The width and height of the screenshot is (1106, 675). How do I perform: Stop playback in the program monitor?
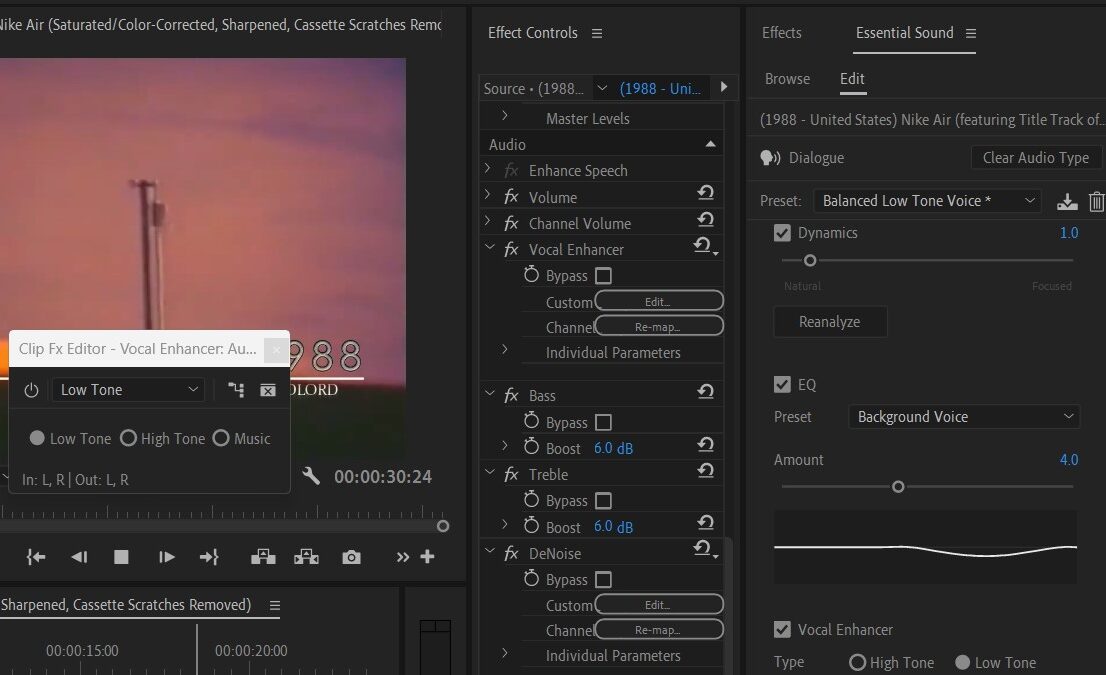coord(121,557)
